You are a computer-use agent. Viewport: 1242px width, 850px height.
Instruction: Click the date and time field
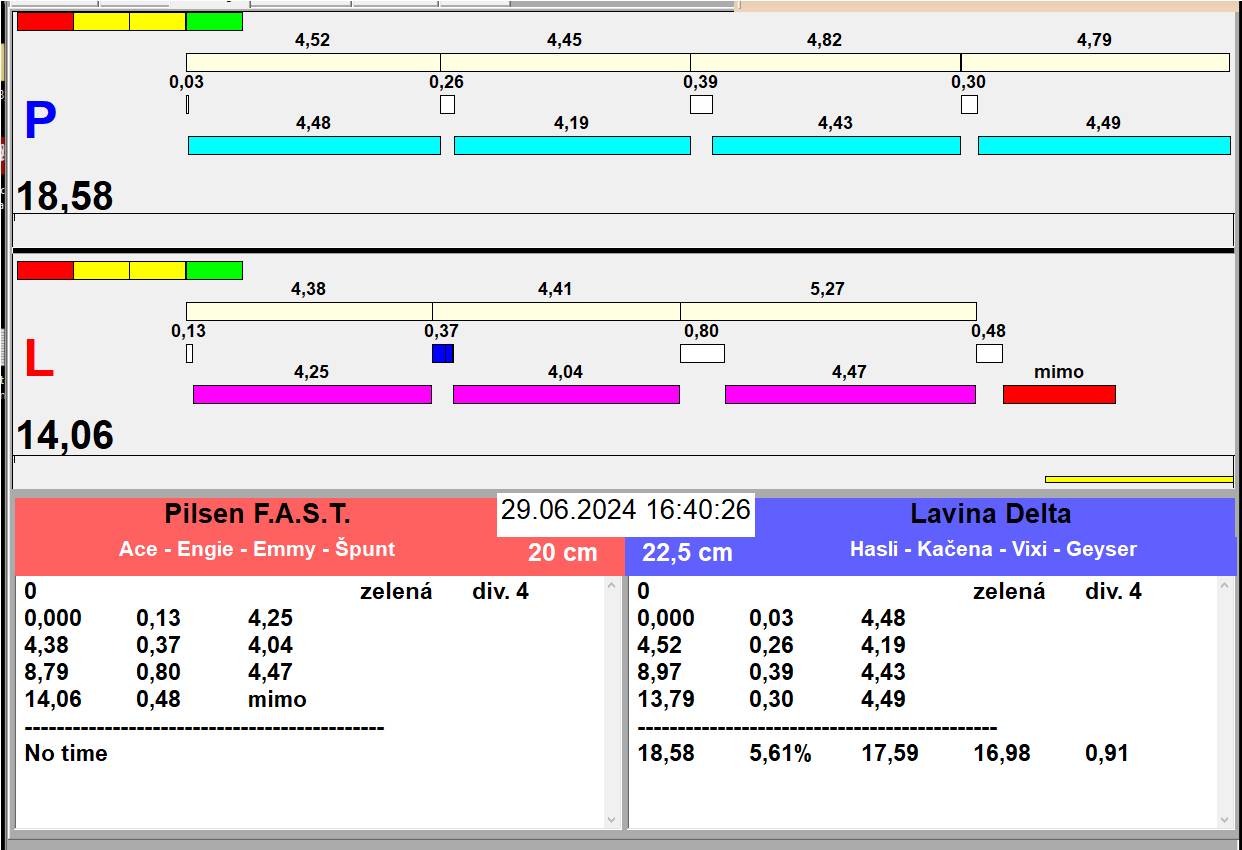coord(626,510)
